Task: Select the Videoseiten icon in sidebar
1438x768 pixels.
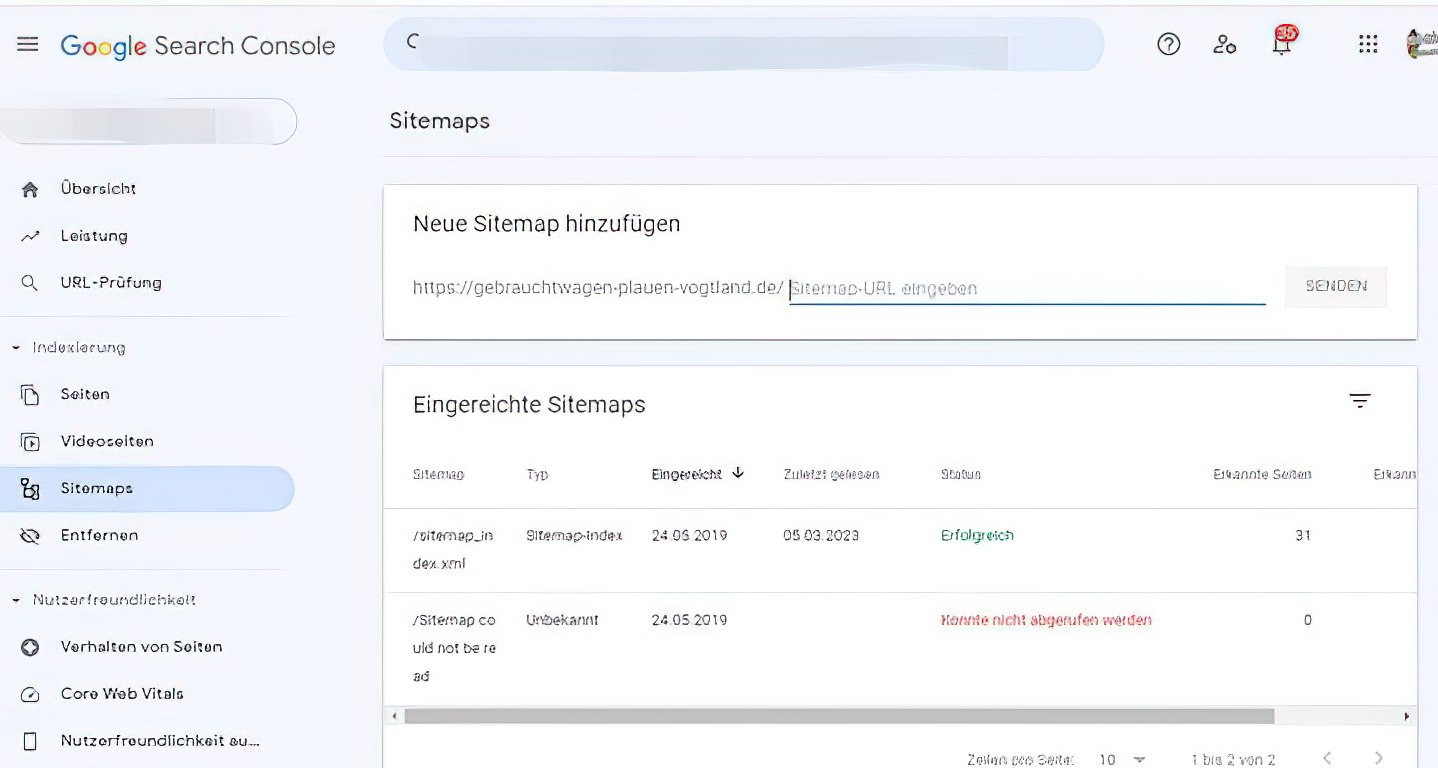Action: coord(31,441)
